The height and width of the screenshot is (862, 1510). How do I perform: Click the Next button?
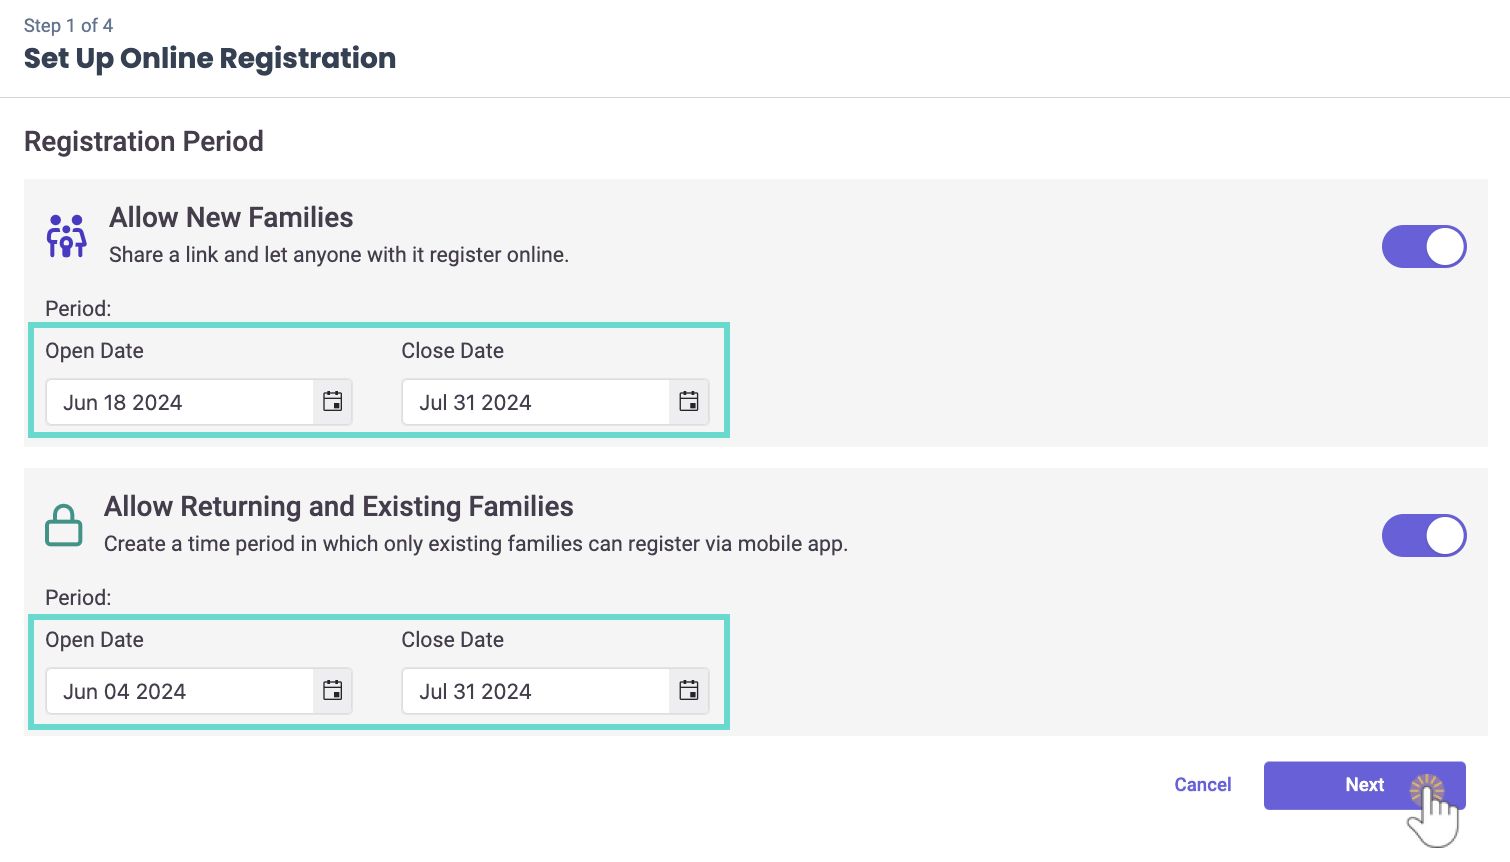(1364, 785)
